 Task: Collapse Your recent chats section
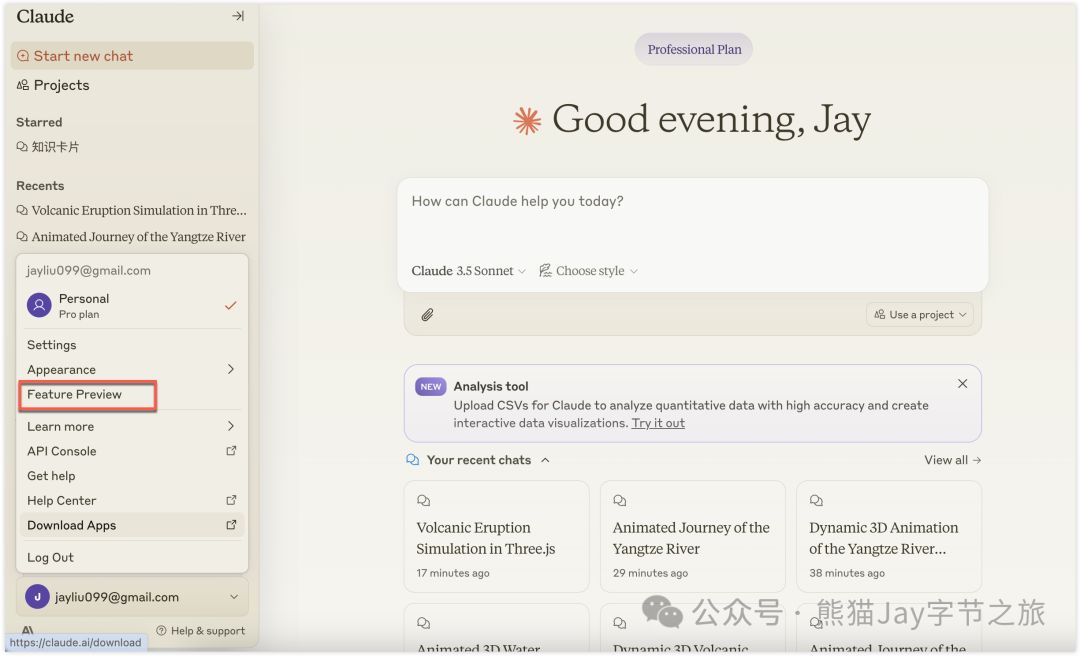point(546,460)
